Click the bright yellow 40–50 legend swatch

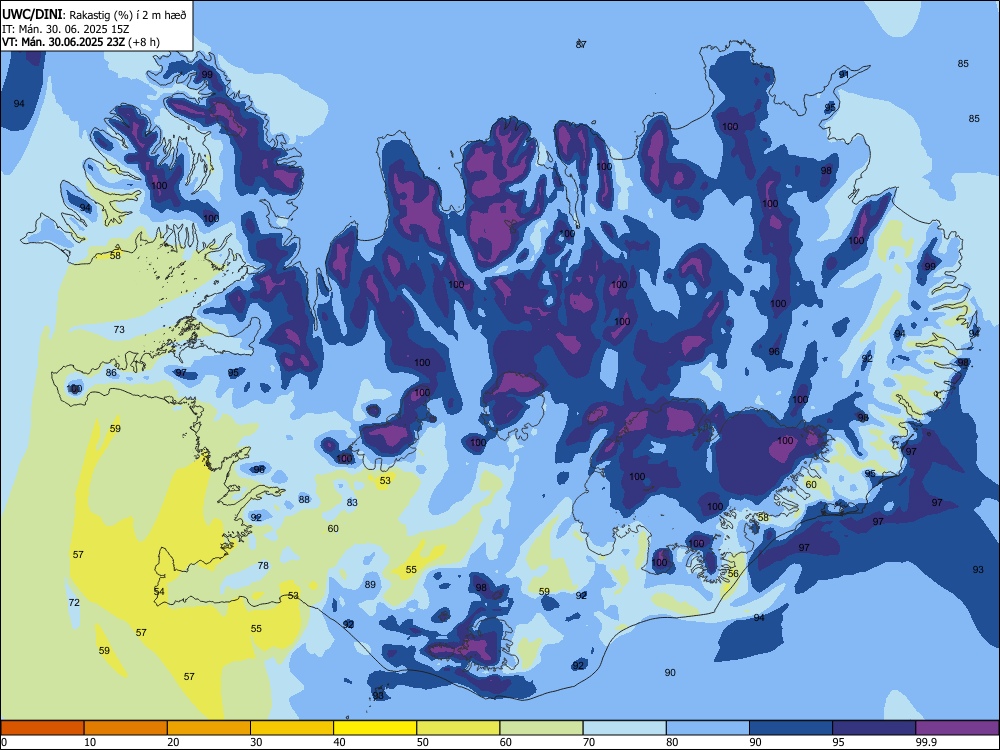coord(375,728)
